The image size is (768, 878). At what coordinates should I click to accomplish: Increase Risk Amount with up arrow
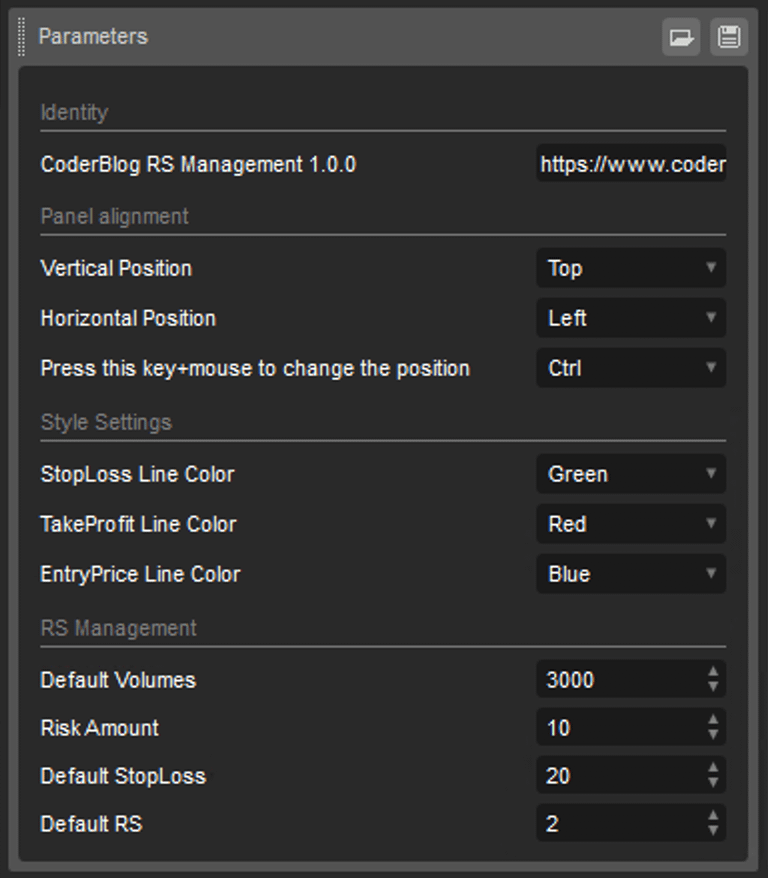click(x=713, y=720)
